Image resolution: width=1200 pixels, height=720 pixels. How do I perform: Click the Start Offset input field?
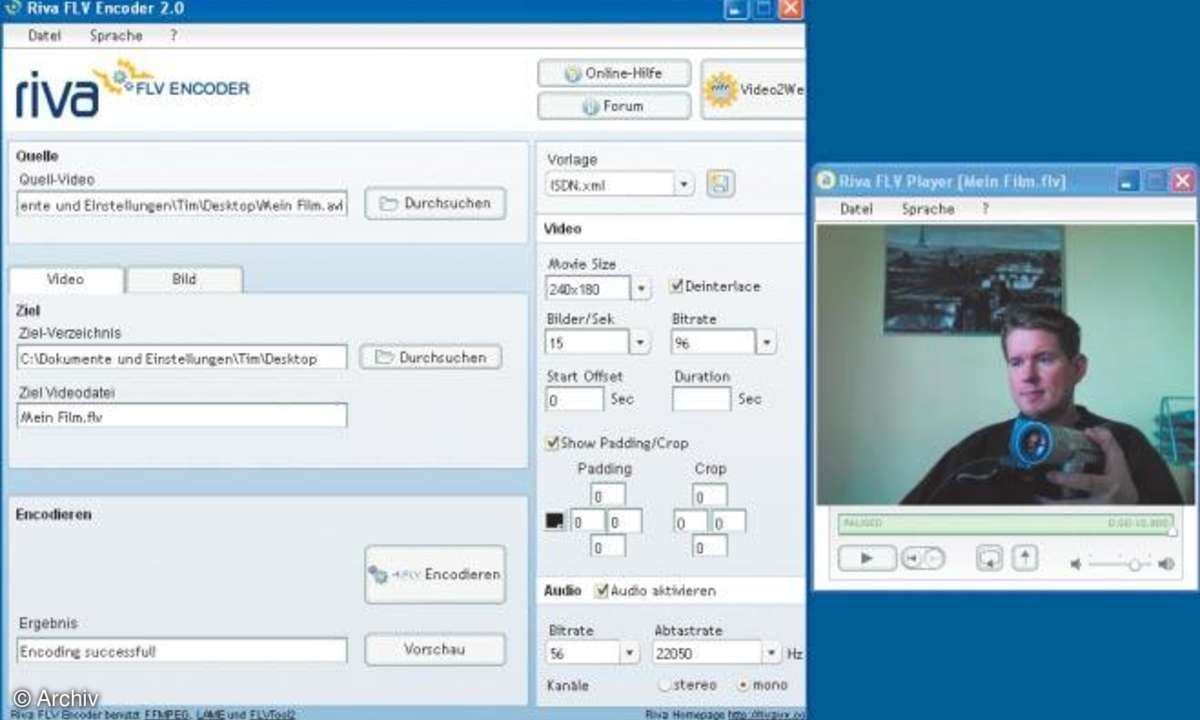[575, 399]
